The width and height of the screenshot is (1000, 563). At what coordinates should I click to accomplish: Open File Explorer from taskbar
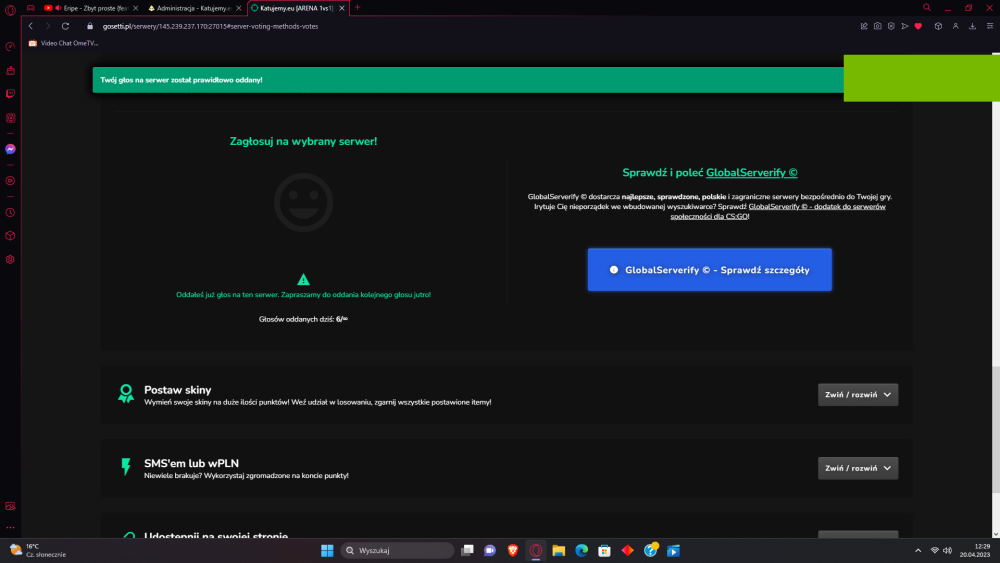[559, 550]
